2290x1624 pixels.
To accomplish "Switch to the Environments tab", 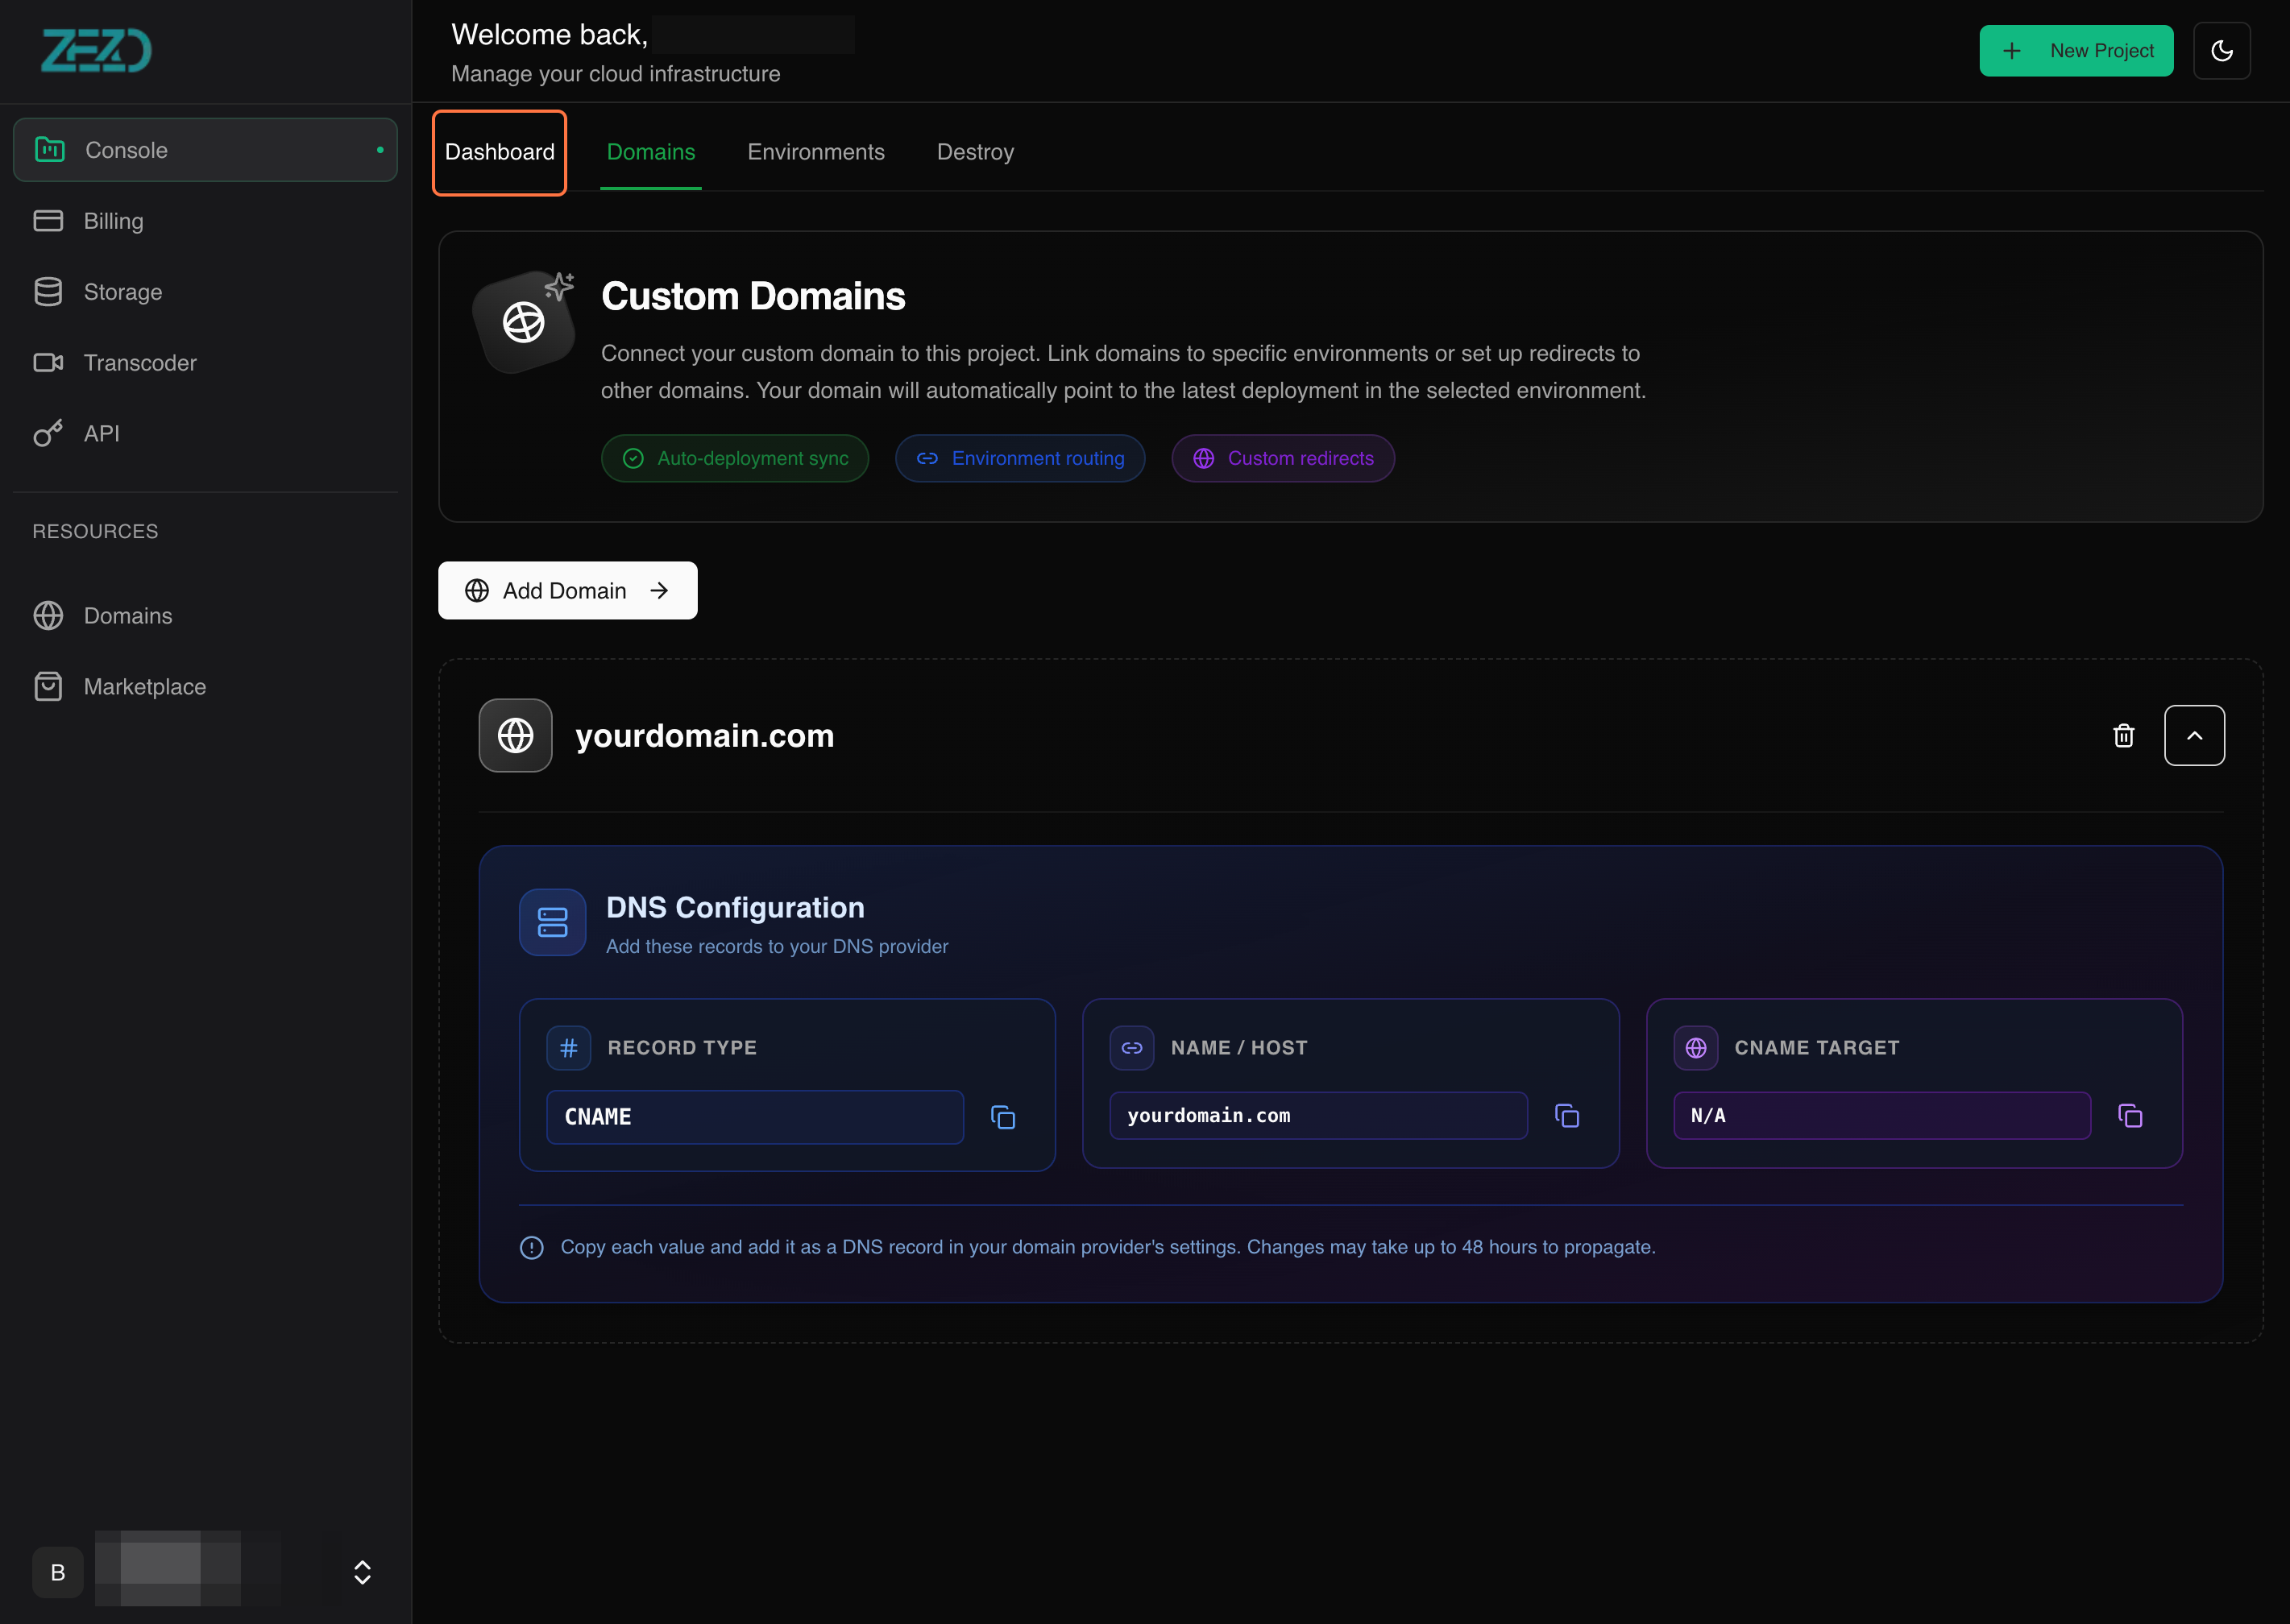I will pyautogui.click(x=815, y=152).
